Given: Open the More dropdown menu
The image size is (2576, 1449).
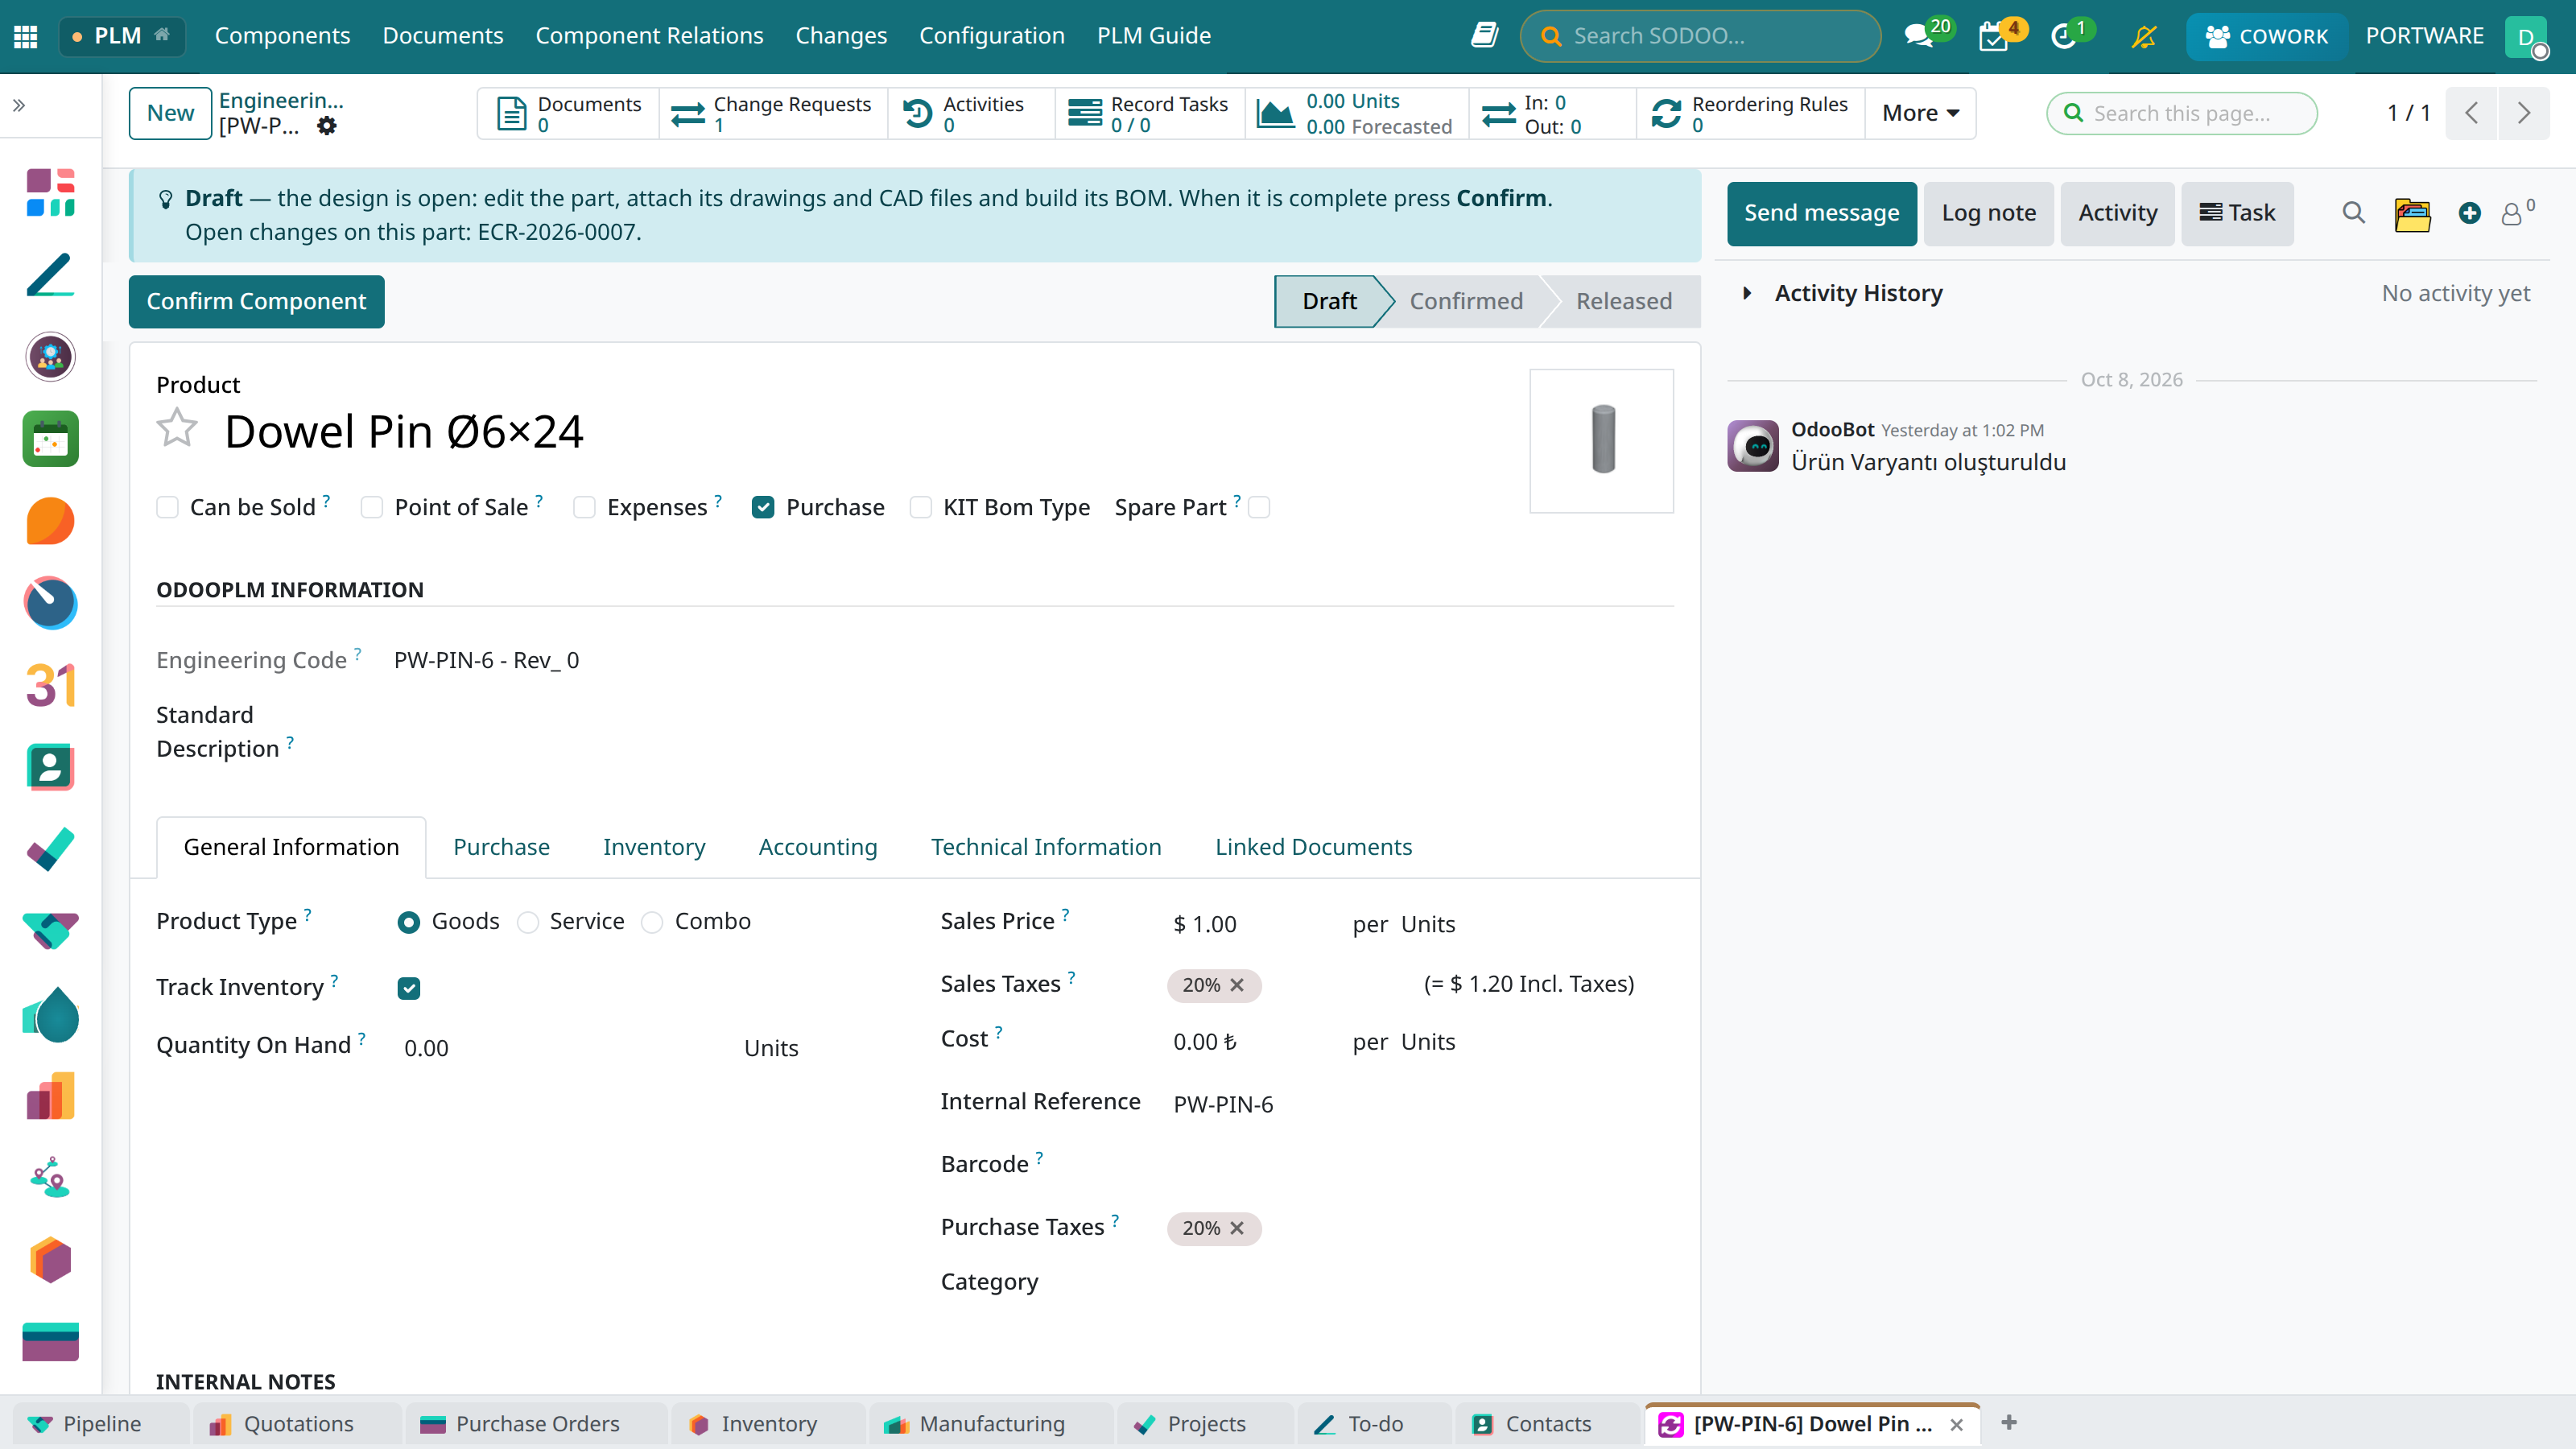Looking at the screenshot, I should tap(1920, 113).
